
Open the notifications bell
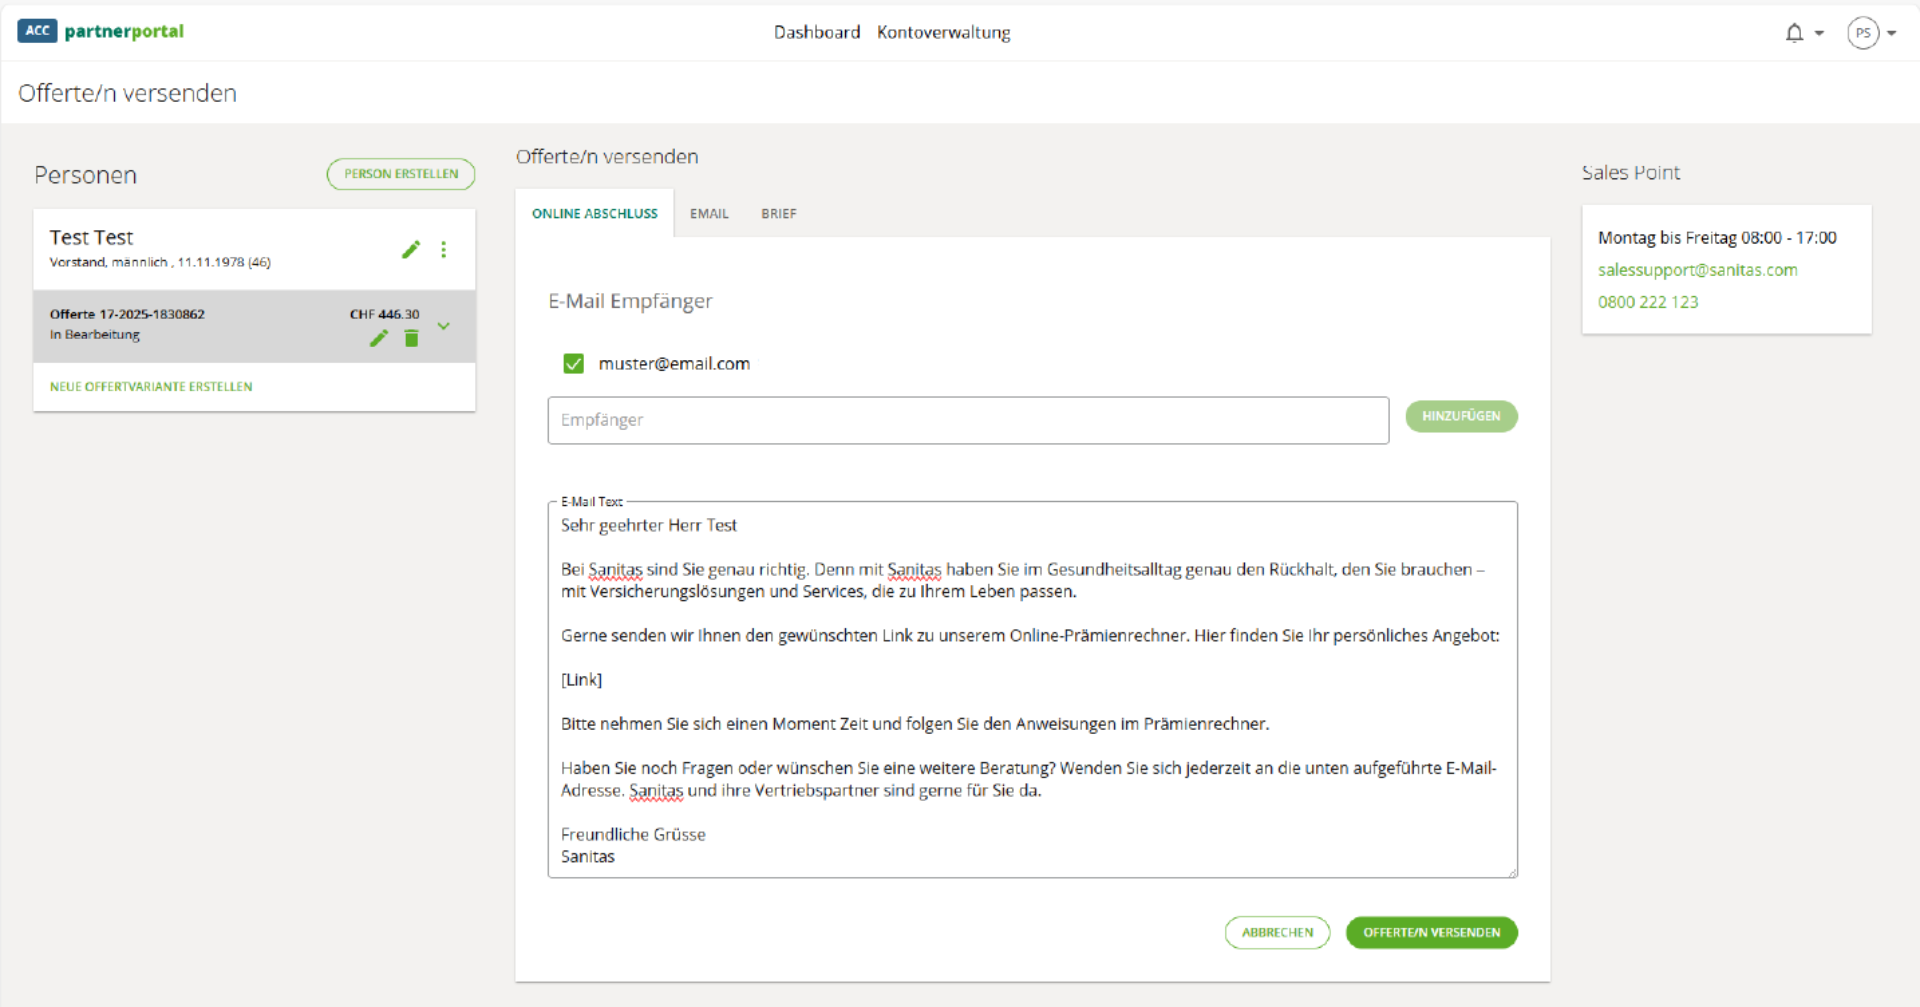coord(1794,33)
